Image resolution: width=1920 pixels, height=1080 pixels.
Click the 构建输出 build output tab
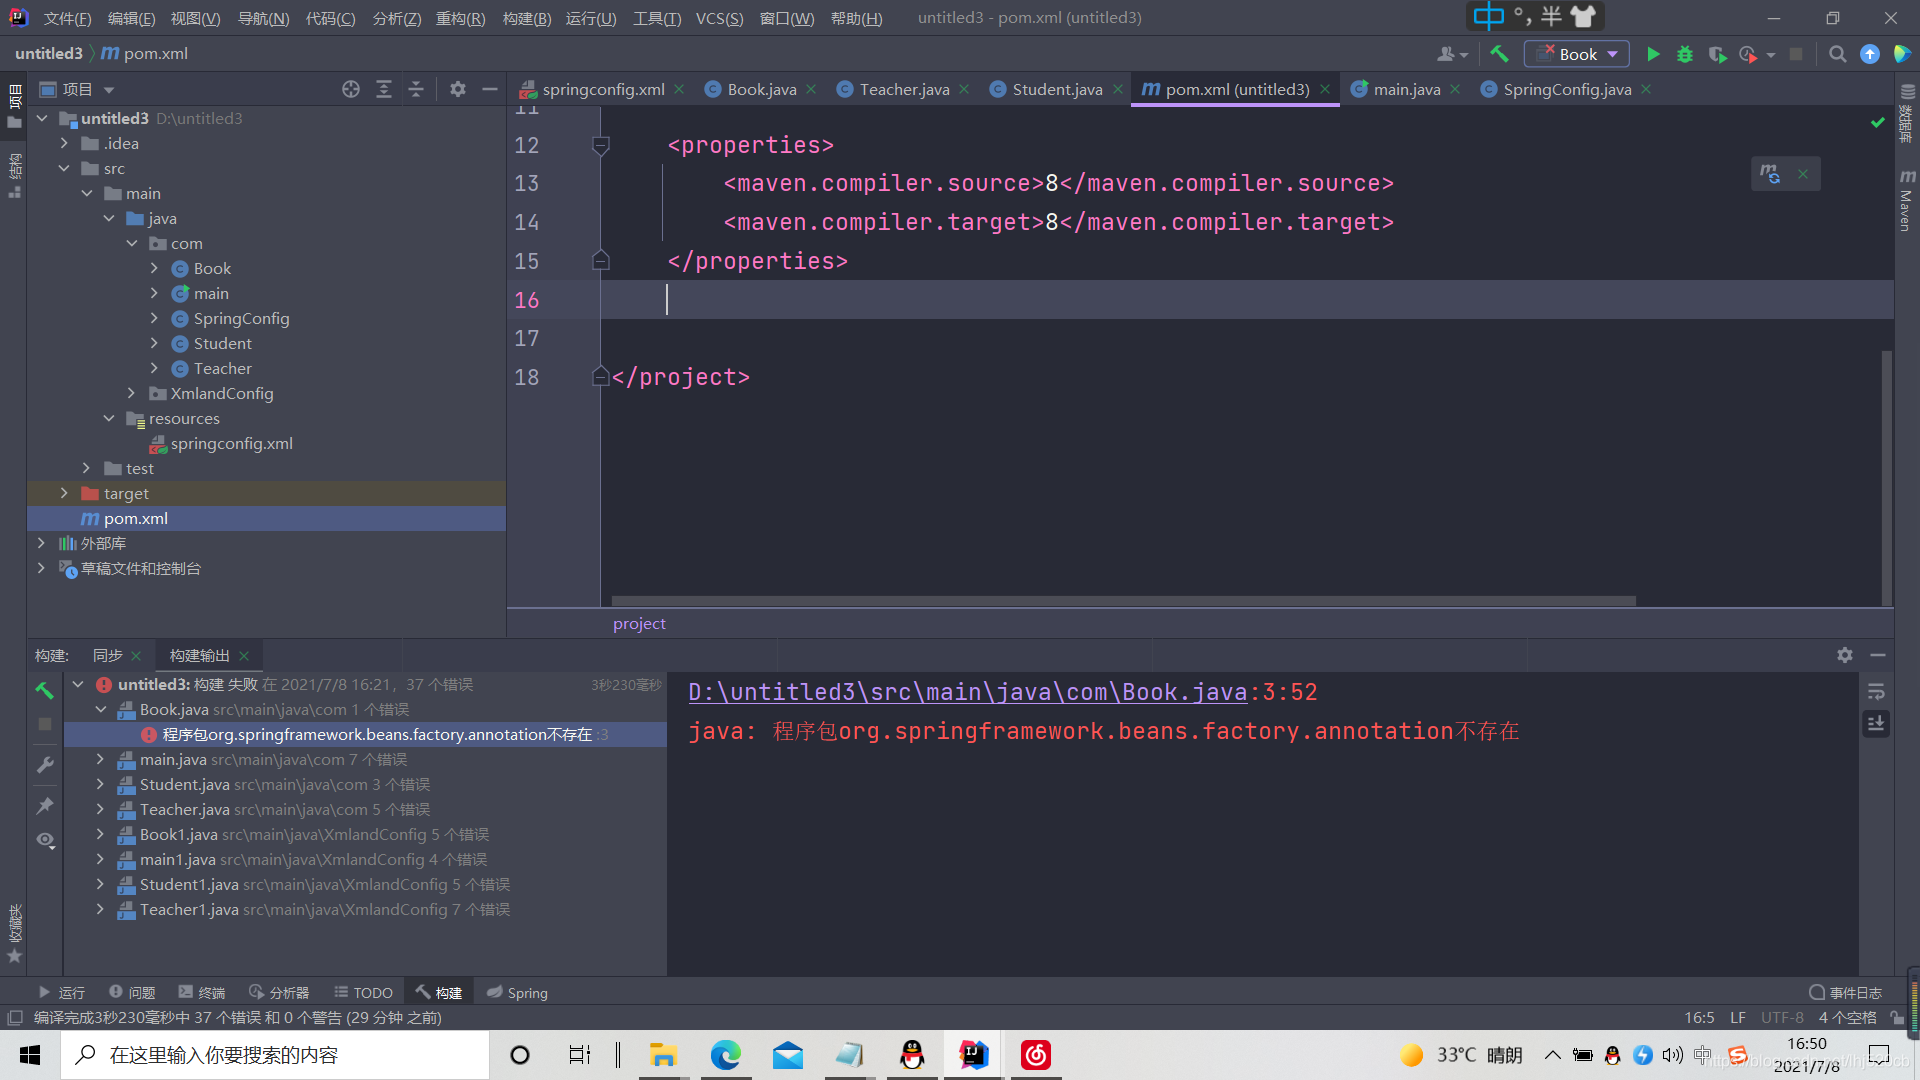pyautogui.click(x=200, y=655)
